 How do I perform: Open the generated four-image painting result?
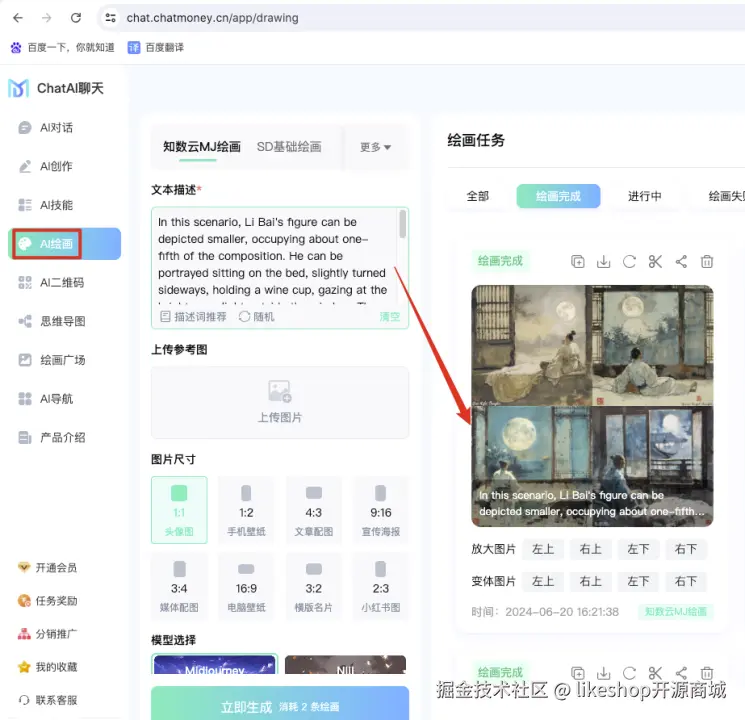point(592,406)
